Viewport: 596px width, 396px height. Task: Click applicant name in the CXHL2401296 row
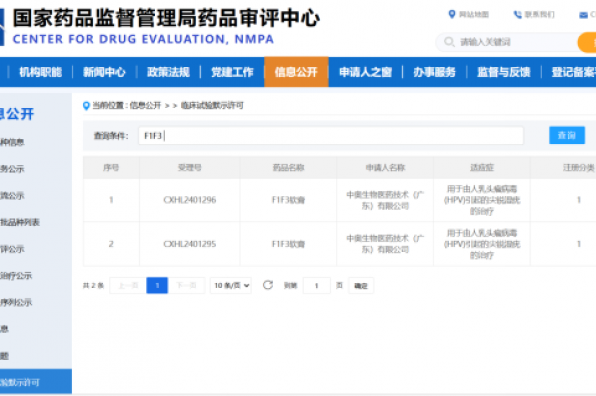[385, 200]
